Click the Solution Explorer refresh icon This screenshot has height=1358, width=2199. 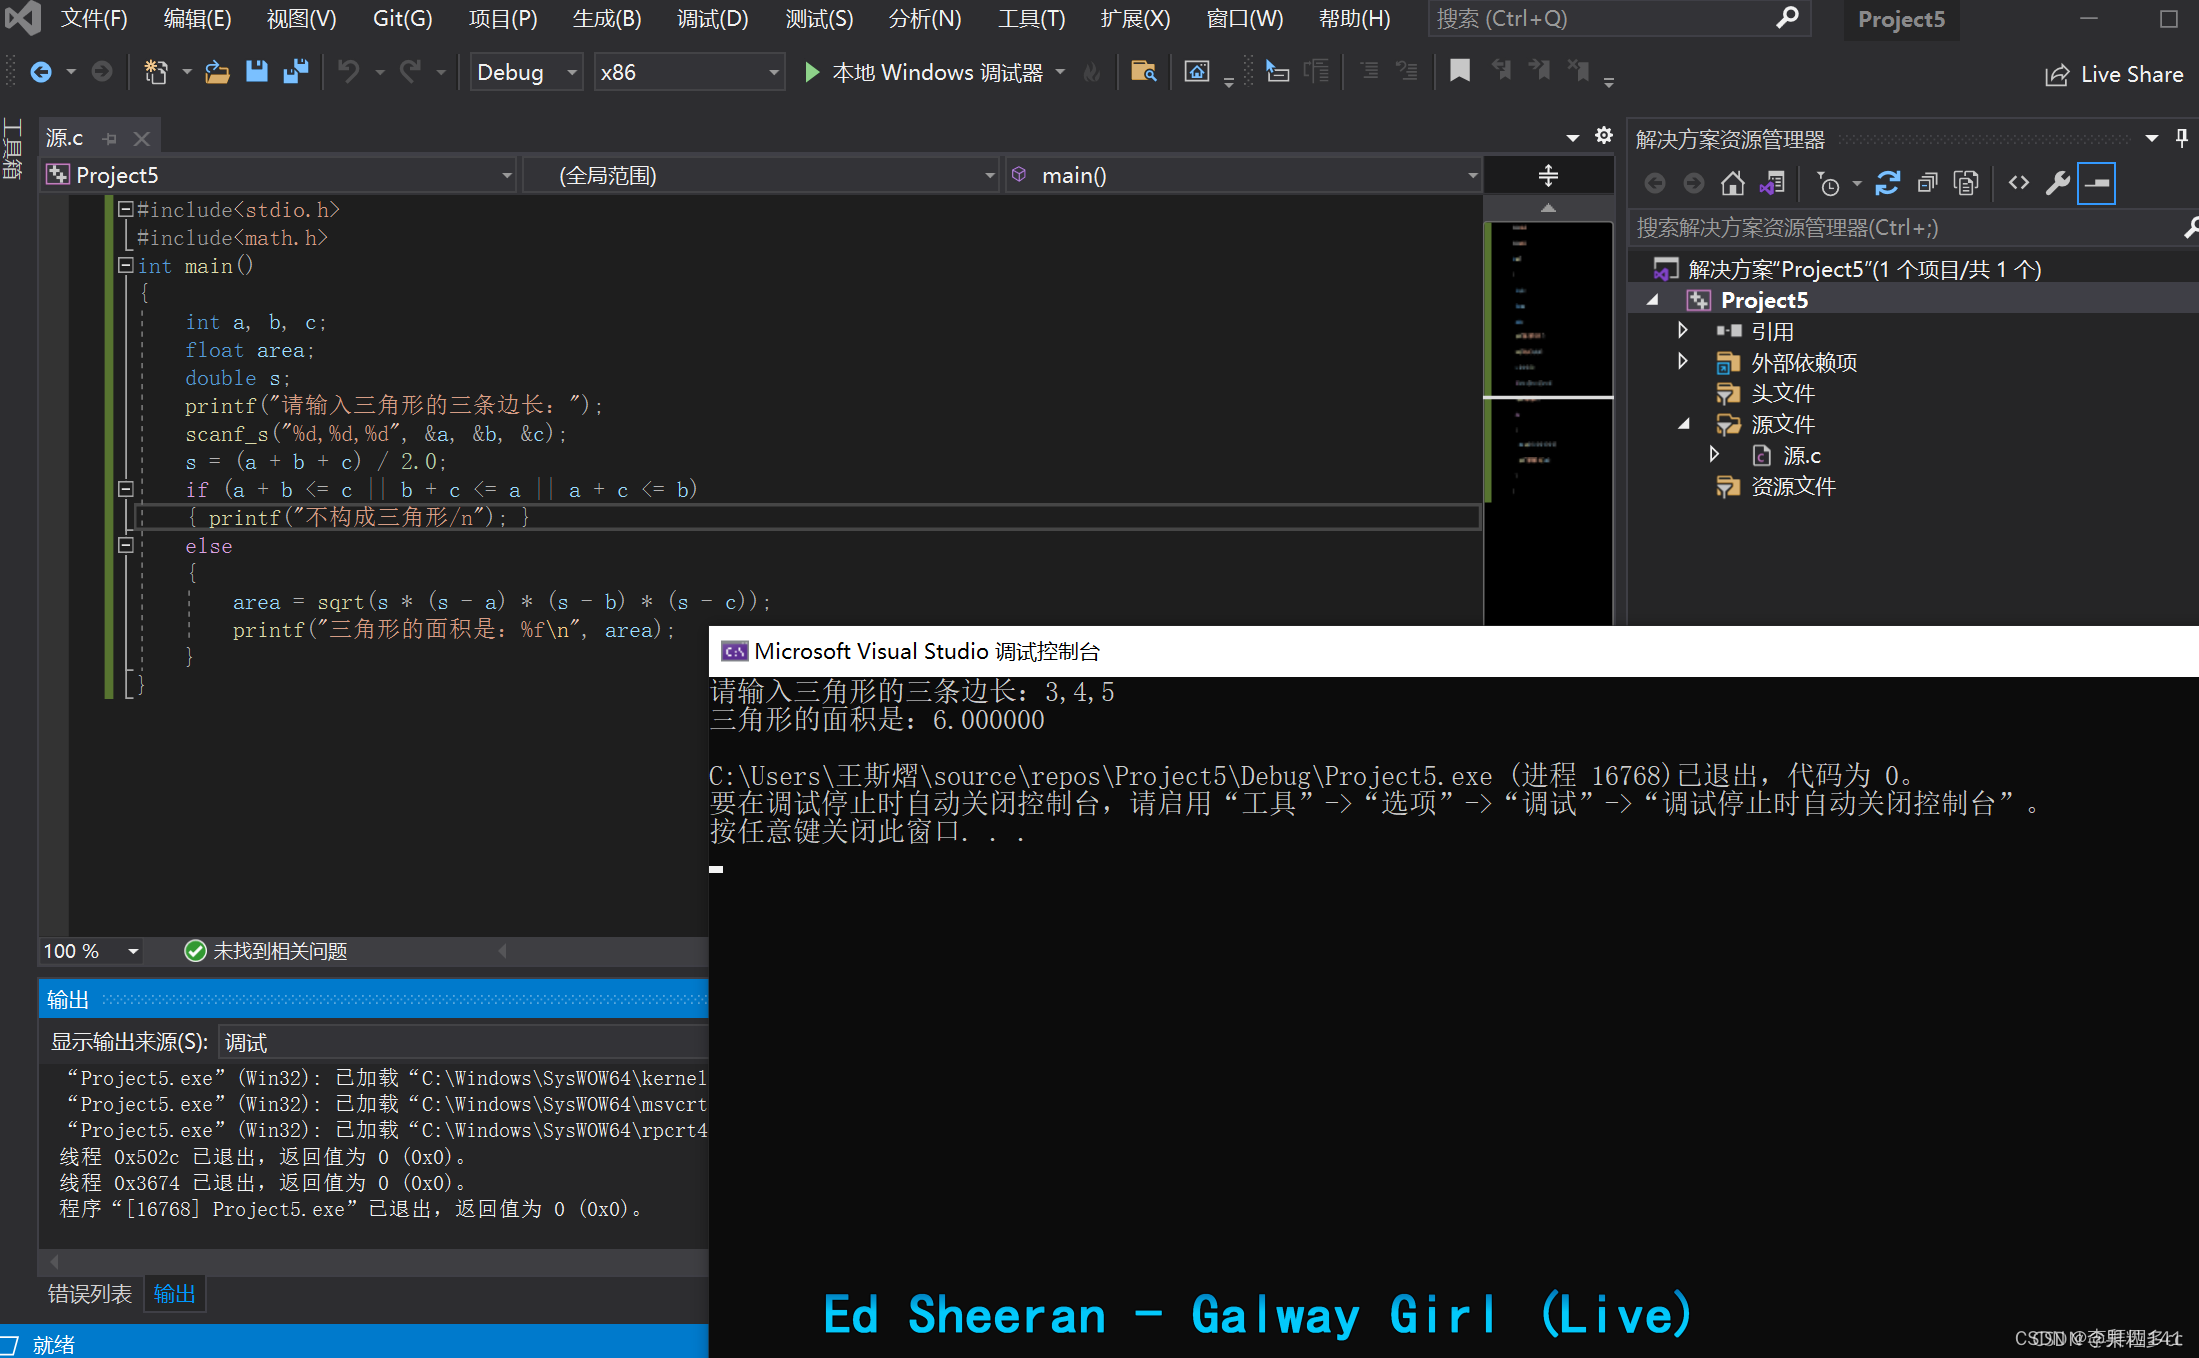tap(1888, 183)
